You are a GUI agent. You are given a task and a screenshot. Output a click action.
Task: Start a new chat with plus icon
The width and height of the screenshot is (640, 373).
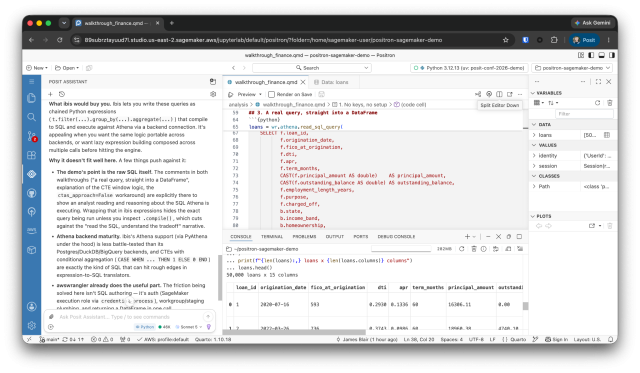(51, 94)
